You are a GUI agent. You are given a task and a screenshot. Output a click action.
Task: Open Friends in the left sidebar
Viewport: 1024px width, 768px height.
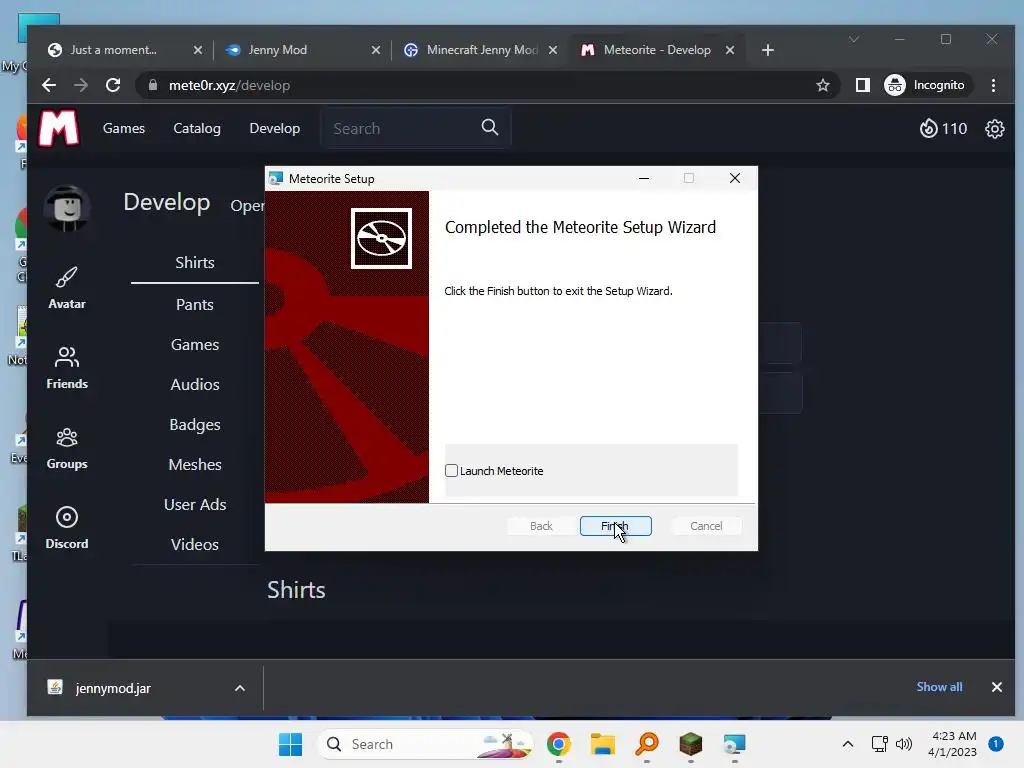(67, 368)
